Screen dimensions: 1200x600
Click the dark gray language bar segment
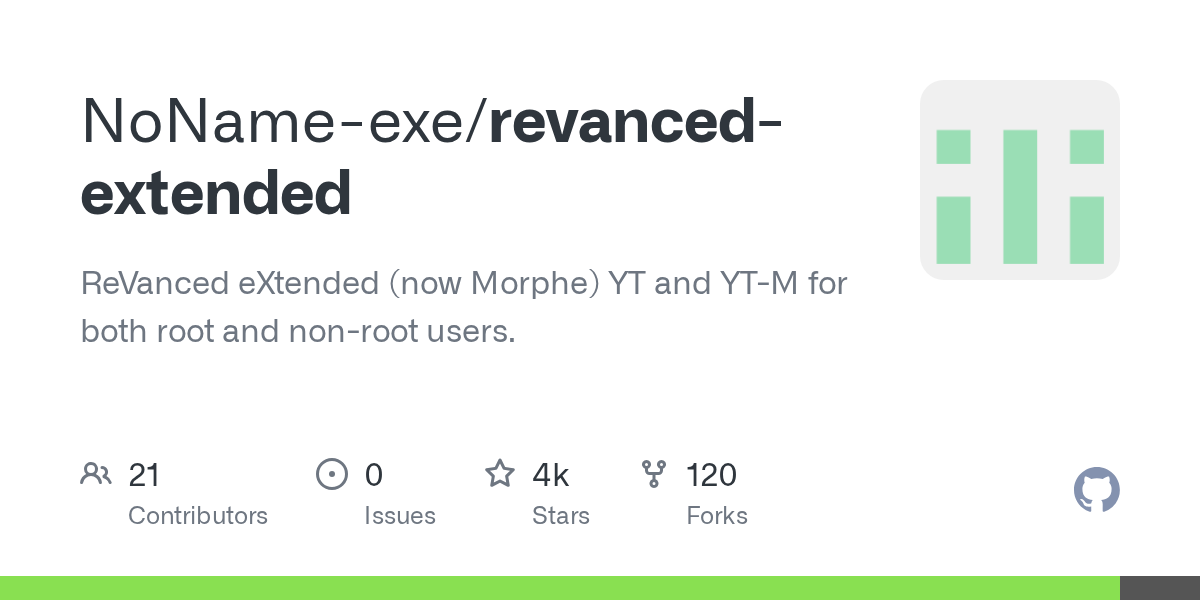[x=1160, y=588]
